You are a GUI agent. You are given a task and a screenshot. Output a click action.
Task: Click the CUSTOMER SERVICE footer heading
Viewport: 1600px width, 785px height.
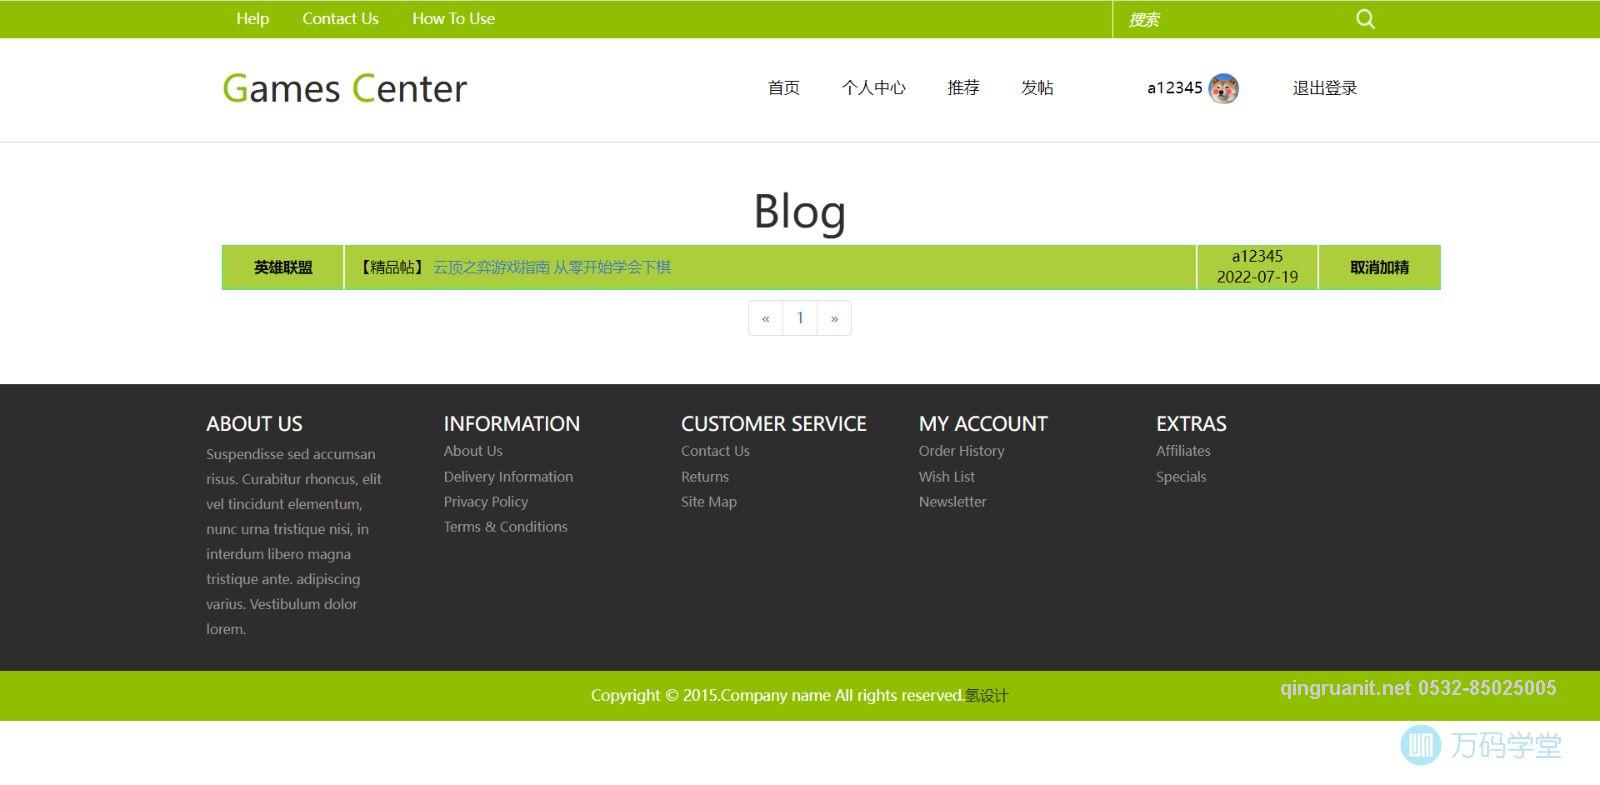point(774,424)
